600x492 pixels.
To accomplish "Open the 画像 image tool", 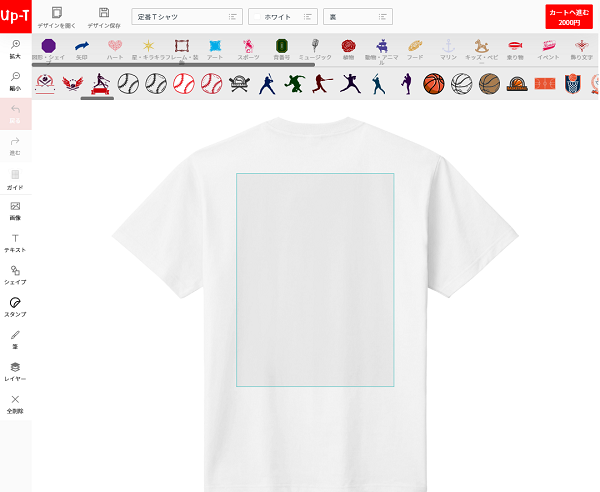I will tap(15, 211).
